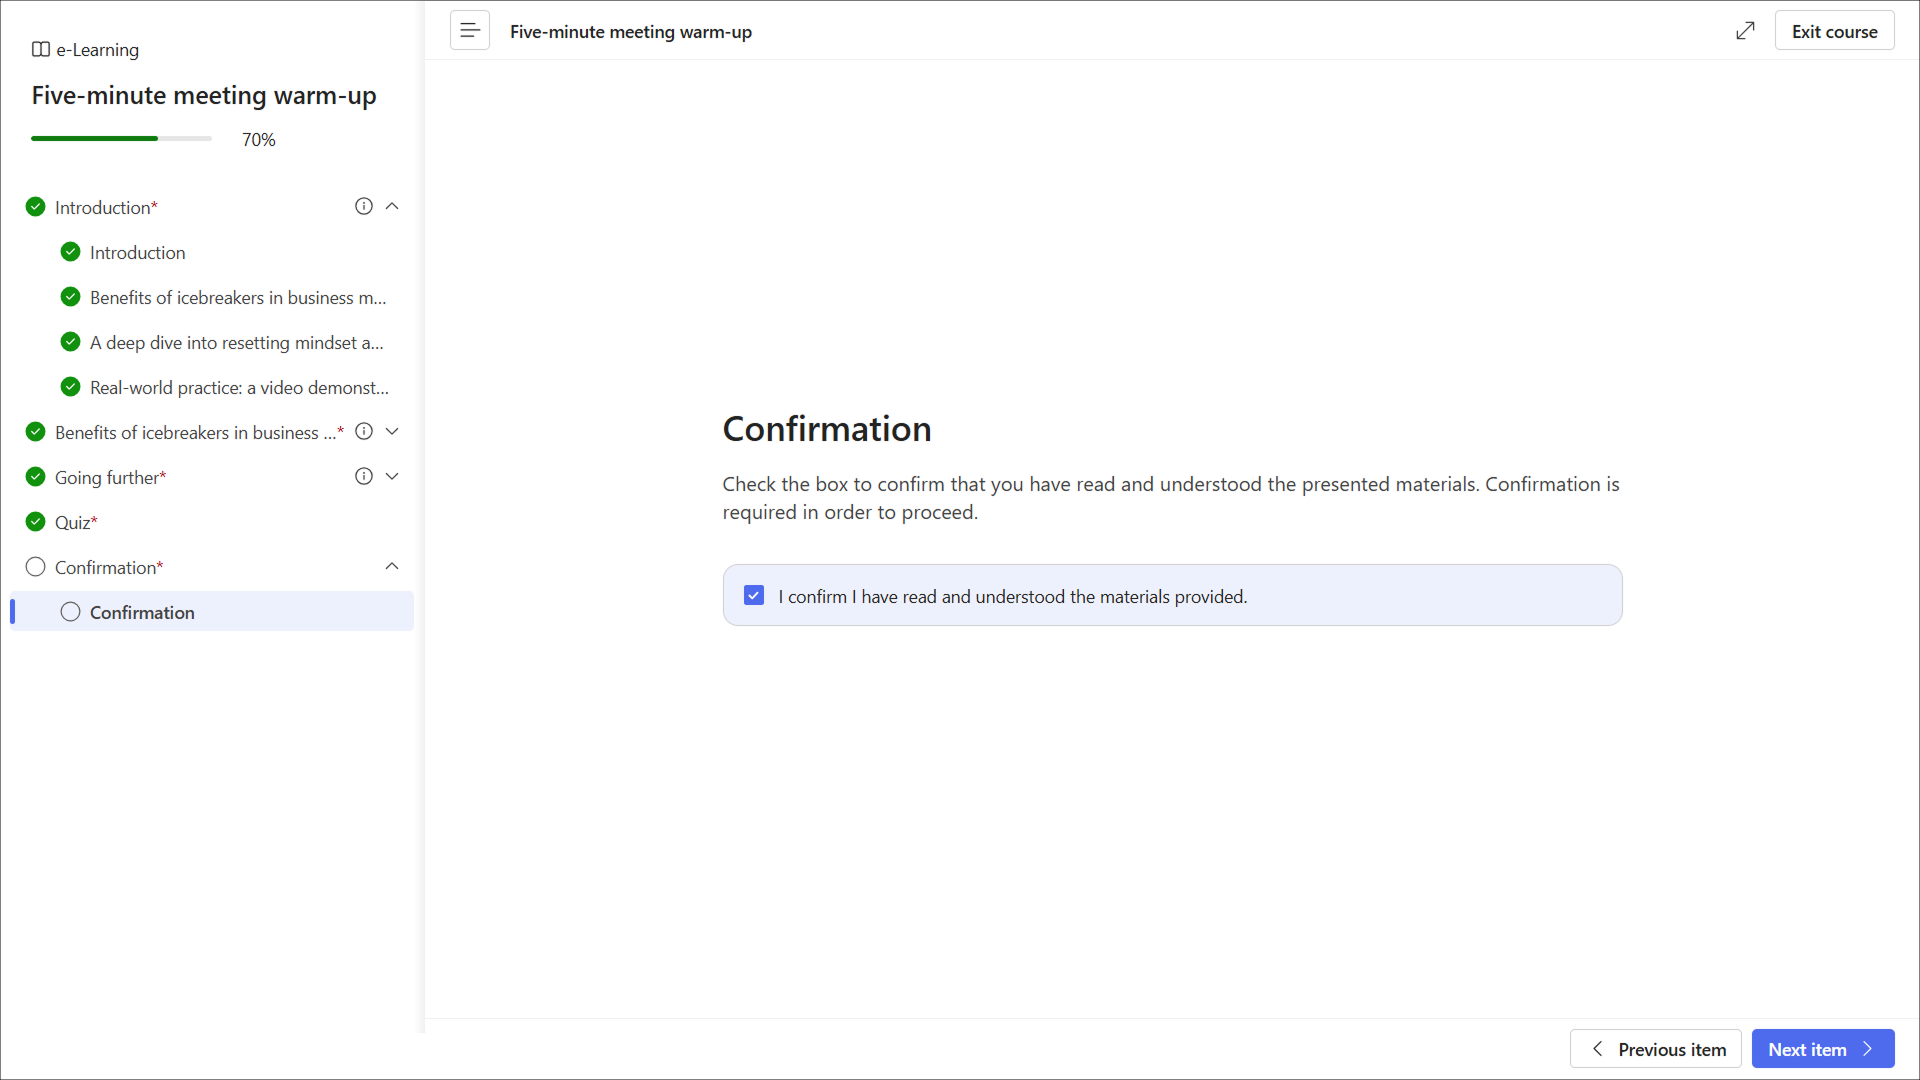Click the e-Learning book icon

pyautogui.click(x=41, y=49)
